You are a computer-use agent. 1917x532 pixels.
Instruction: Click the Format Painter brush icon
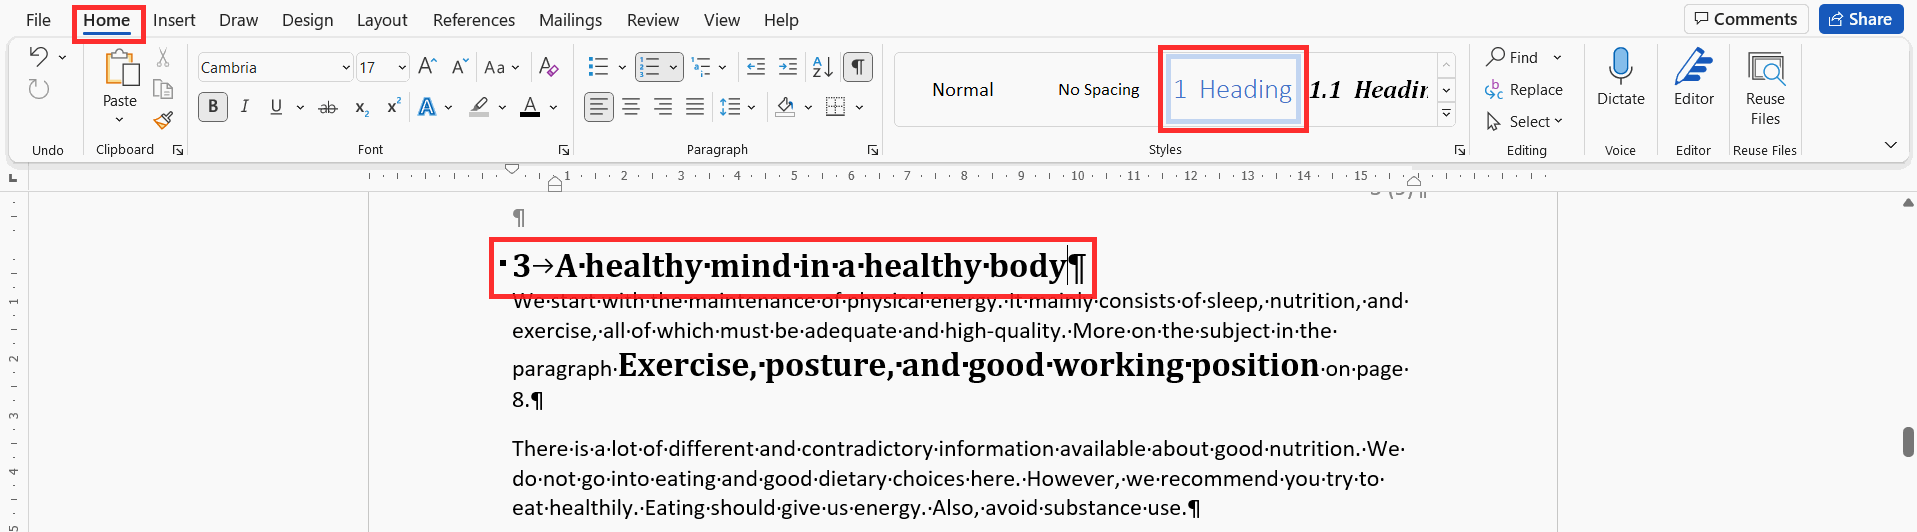[x=163, y=120]
